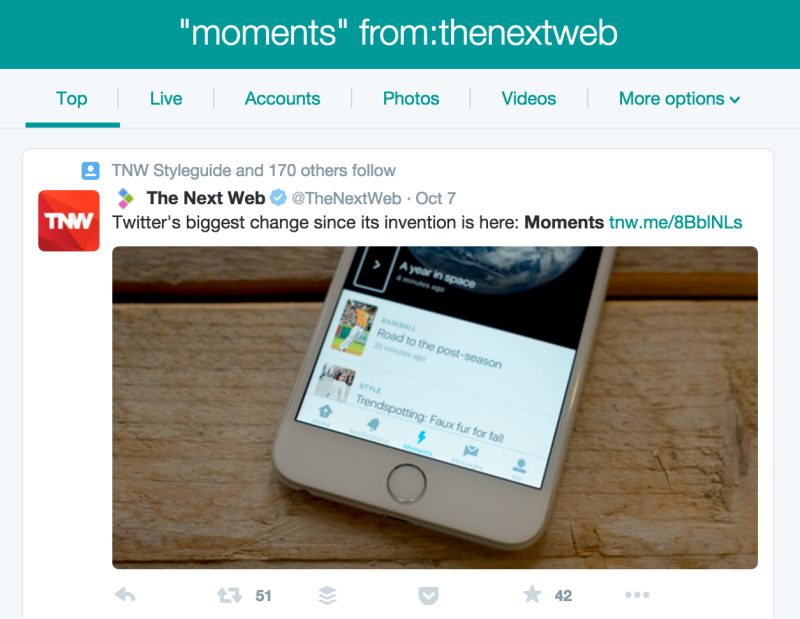
Task: Open the Photos tab
Action: (411, 98)
